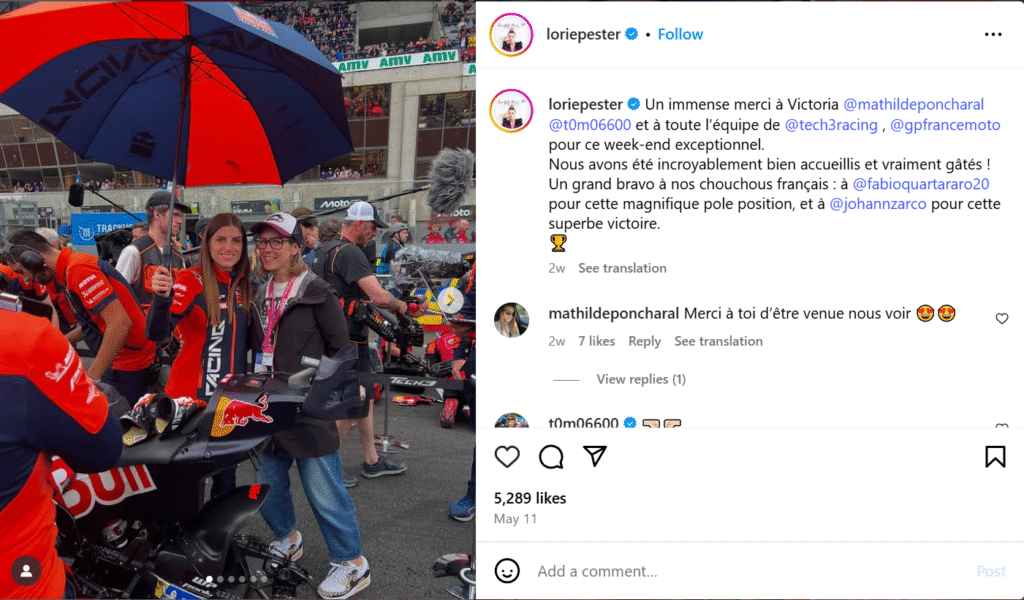Go to next photo with carousel arrow
Image resolution: width=1024 pixels, height=600 pixels.
pyautogui.click(x=451, y=300)
